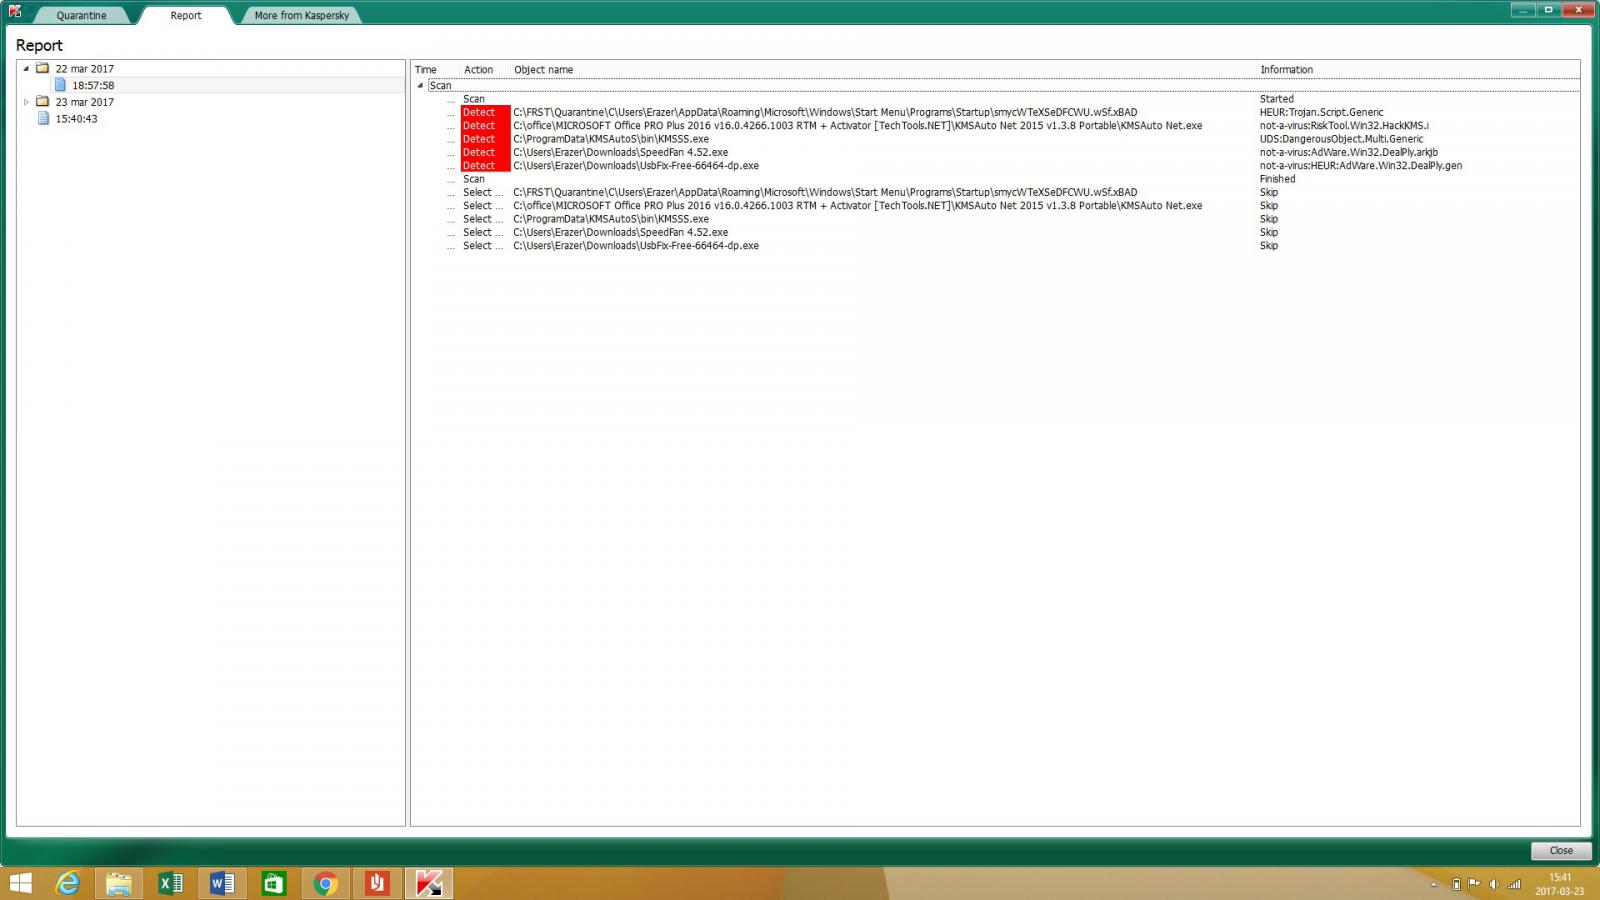Sort by Object name column header
1600x900 pixels.
click(x=544, y=70)
